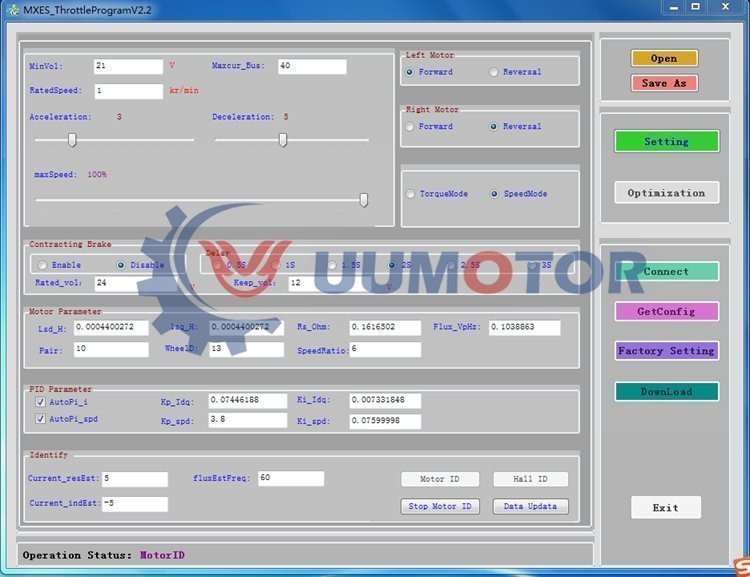Click the Acceleration slider handle
750x577 pixels.
click(x=72, y=140)
